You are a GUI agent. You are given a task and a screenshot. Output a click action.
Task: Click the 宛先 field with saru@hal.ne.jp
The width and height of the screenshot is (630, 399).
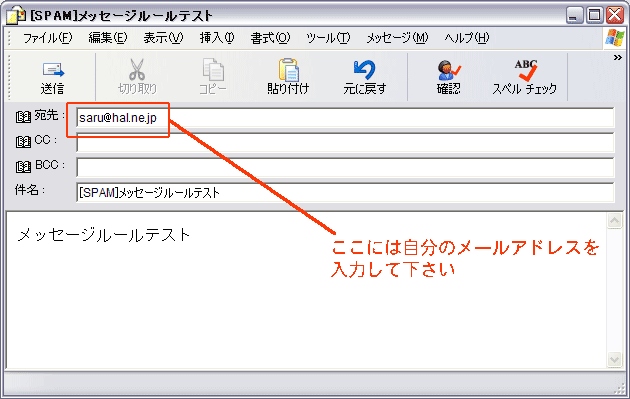(345, 118)
